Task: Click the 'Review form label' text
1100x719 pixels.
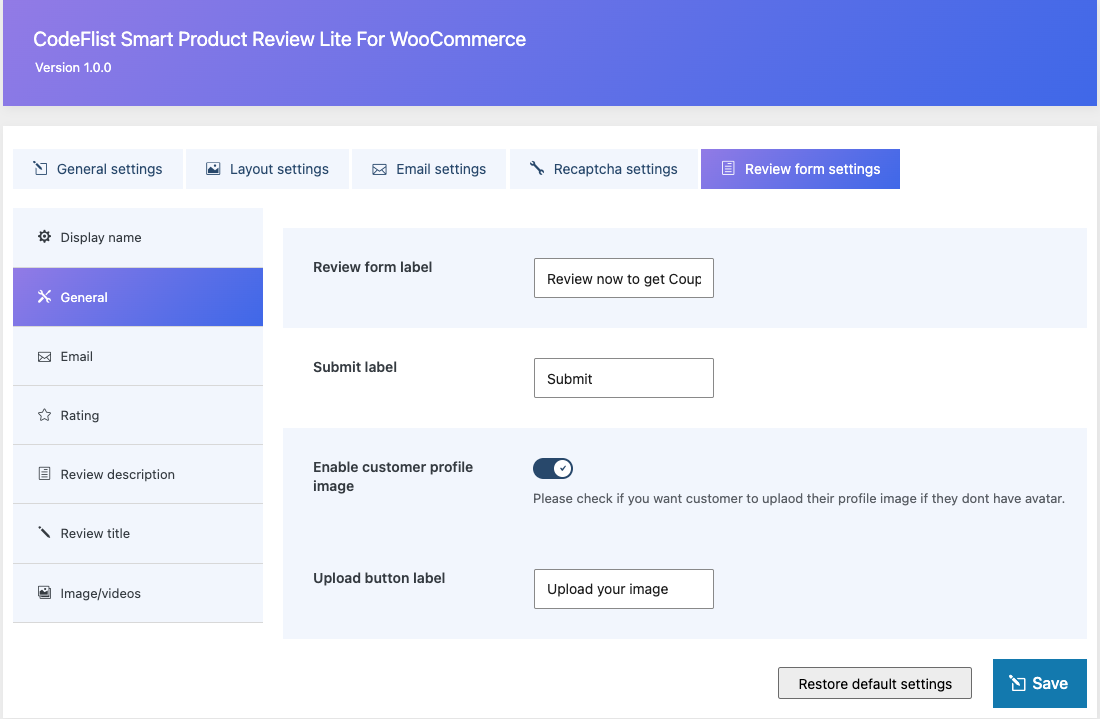Action: 373,267
